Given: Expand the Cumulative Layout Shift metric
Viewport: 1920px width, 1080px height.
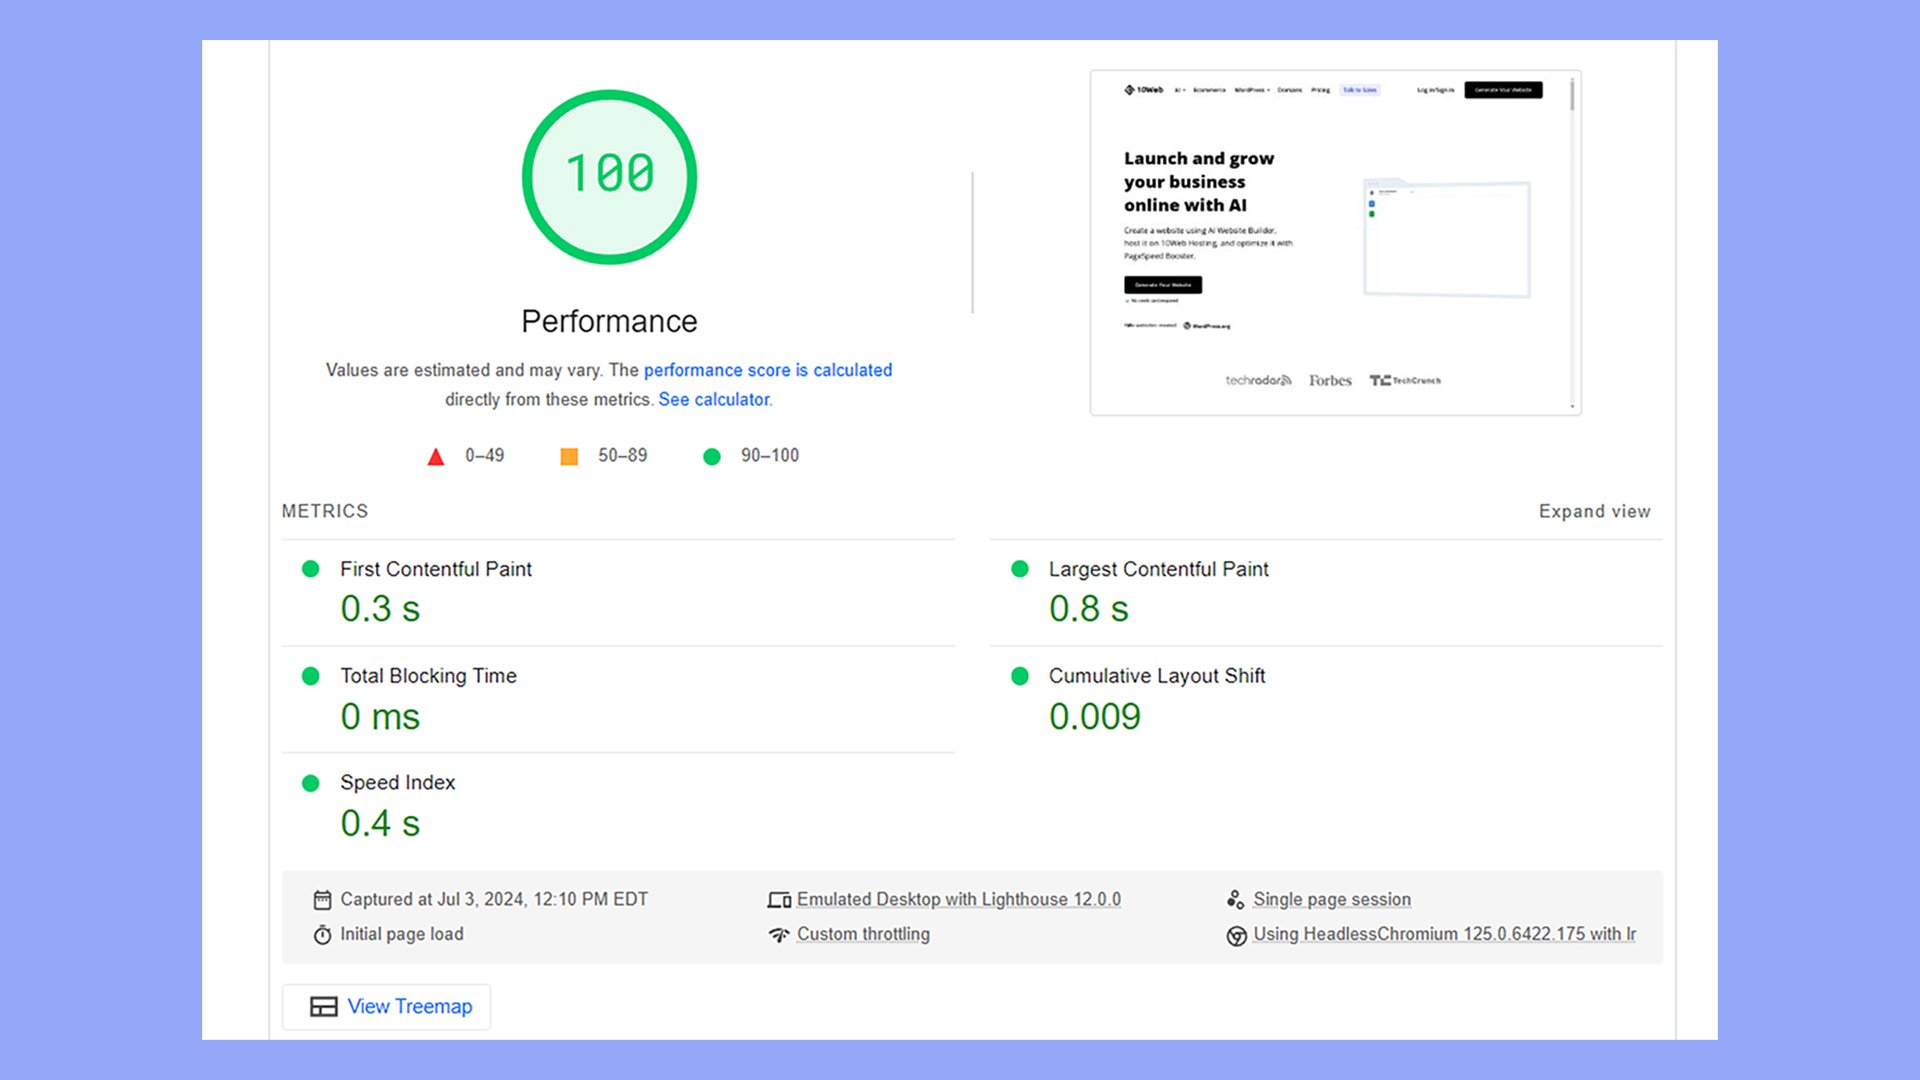Looking at the screenshot, I should click(x=1156, y=676).
